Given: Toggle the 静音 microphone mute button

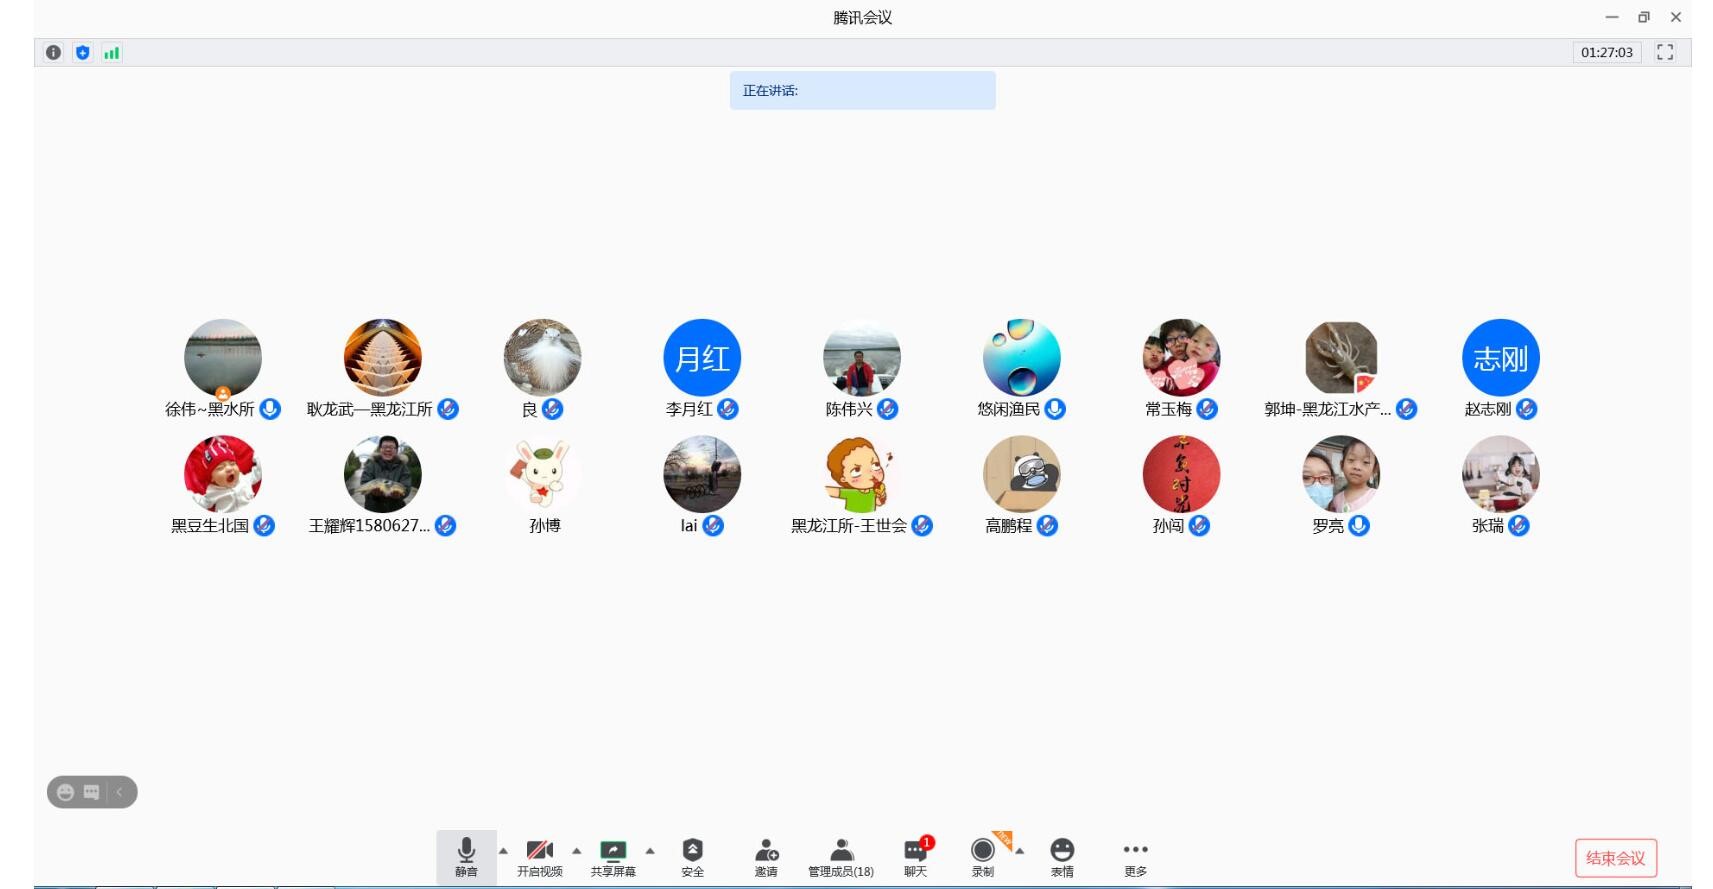Looking at the screenshot, I should pos(466,856).
